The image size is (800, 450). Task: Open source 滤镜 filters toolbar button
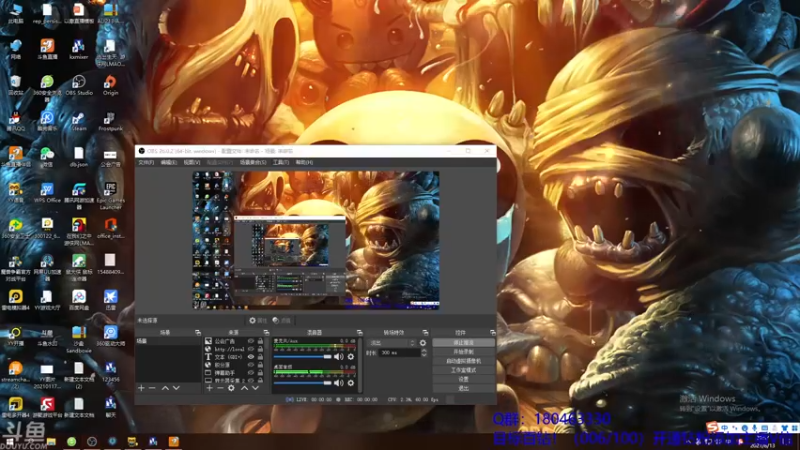[x=282, y=320]
